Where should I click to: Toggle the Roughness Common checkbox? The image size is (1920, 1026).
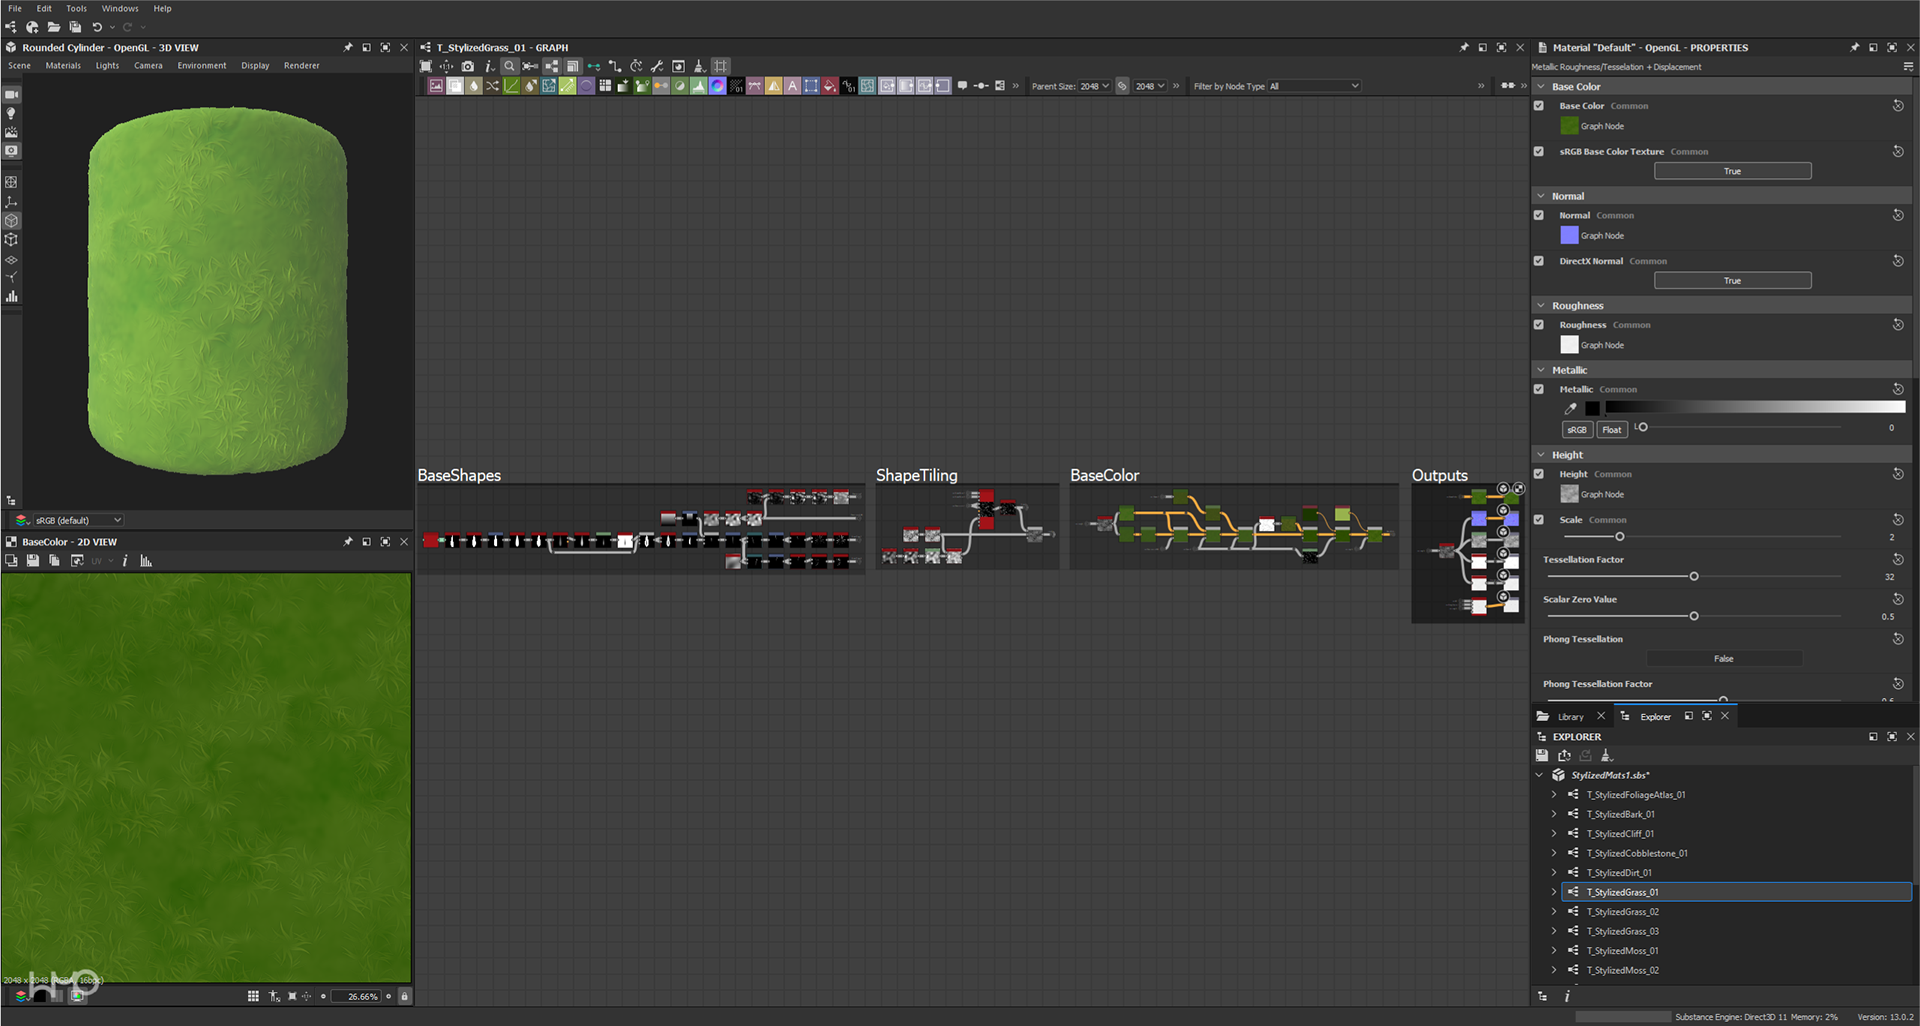click(1539, 325)
